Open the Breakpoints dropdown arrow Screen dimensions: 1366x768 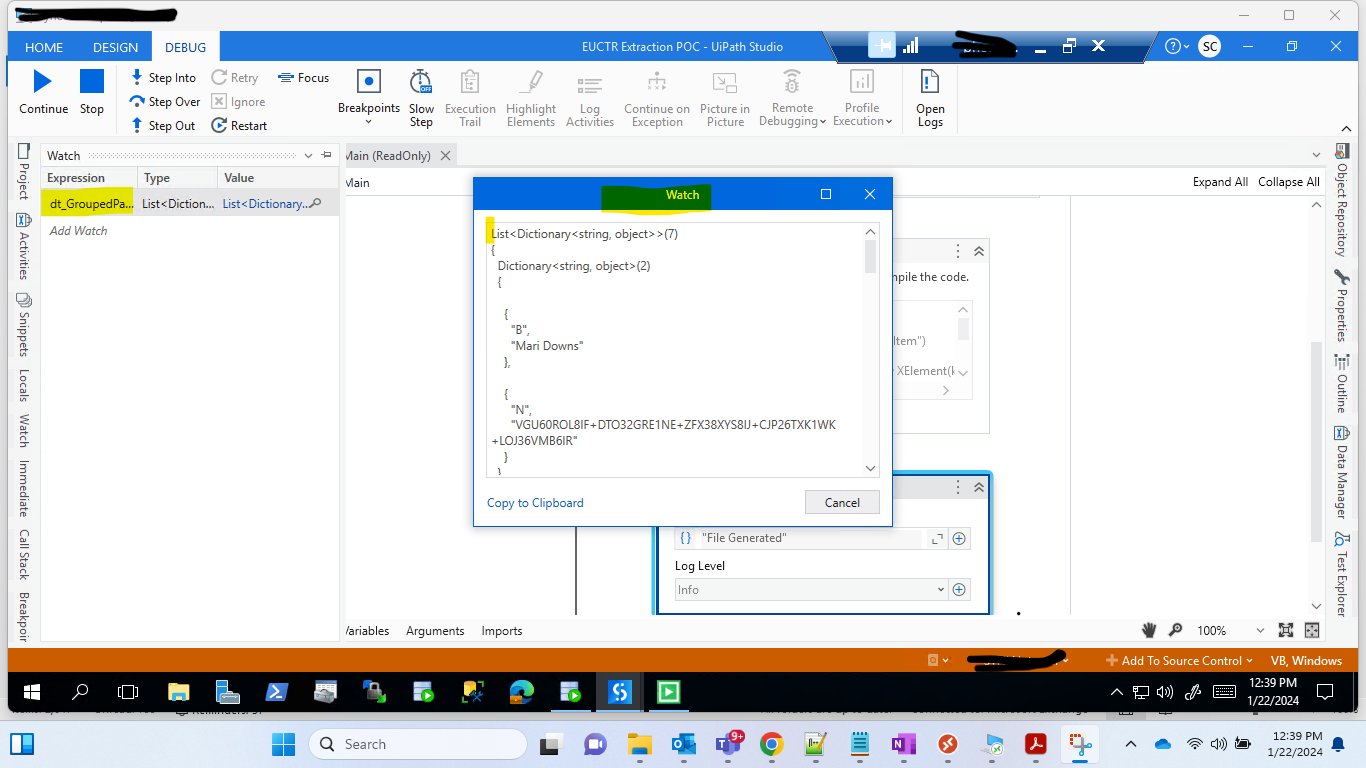[369, 122]
